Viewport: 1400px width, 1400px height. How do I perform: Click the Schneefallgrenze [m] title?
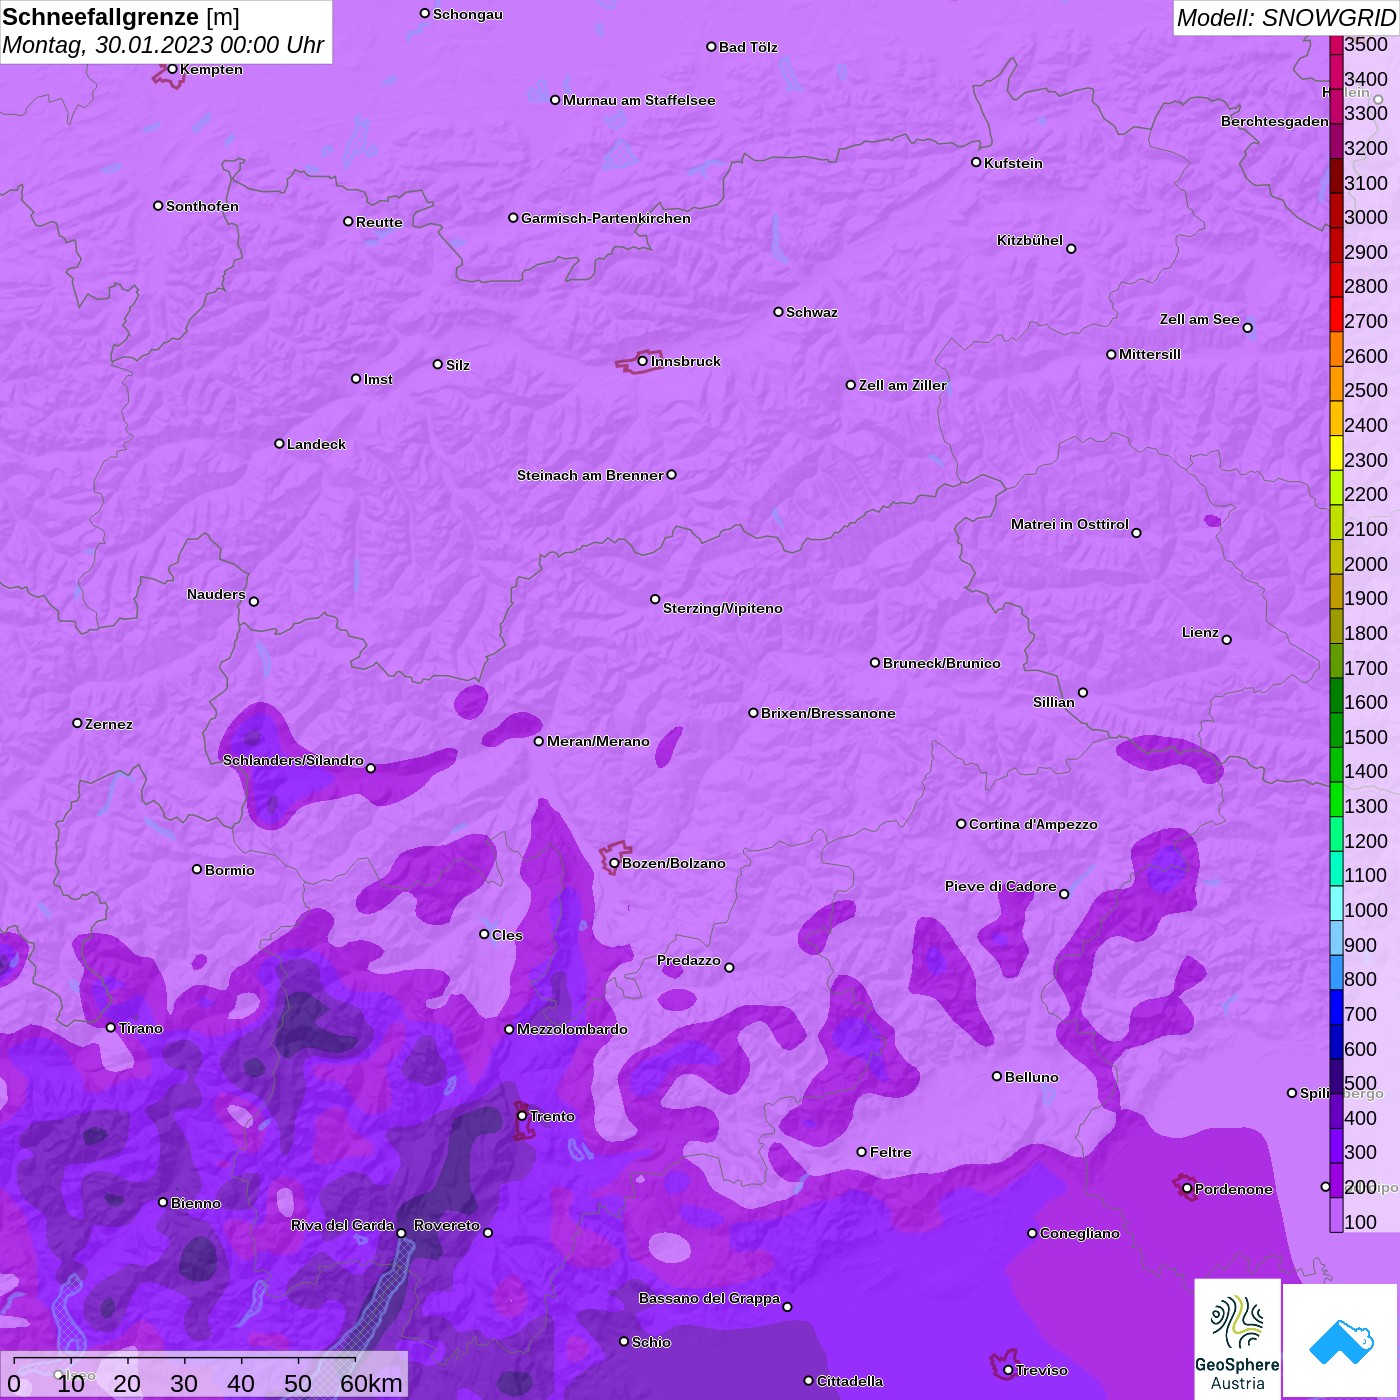[x=121, y=17]
